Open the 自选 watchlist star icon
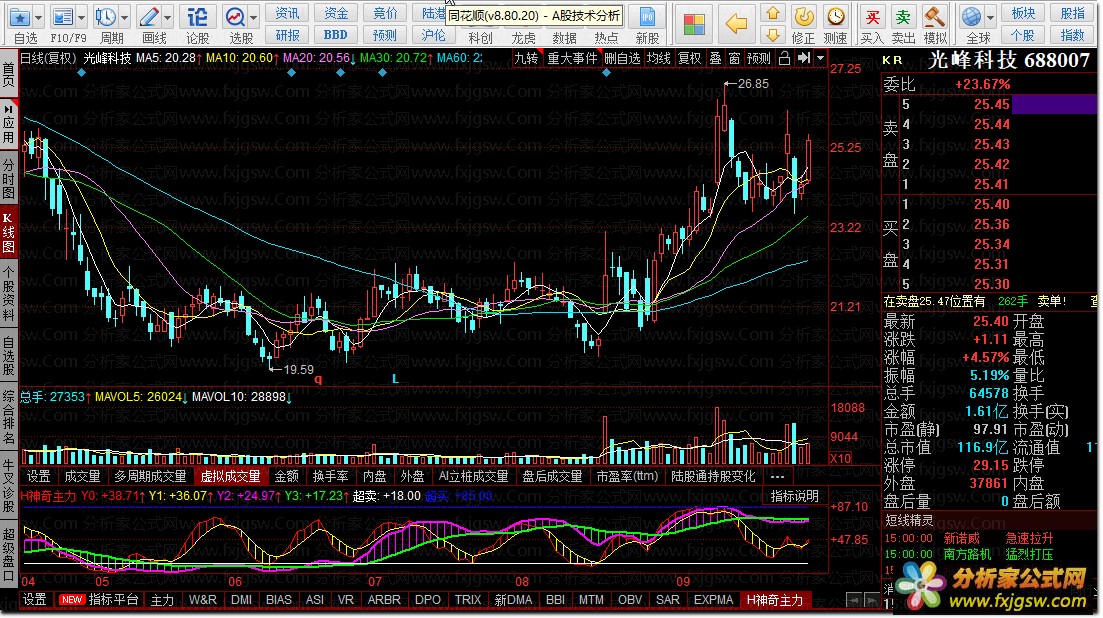1103x618 pixels. coord(20,17)
